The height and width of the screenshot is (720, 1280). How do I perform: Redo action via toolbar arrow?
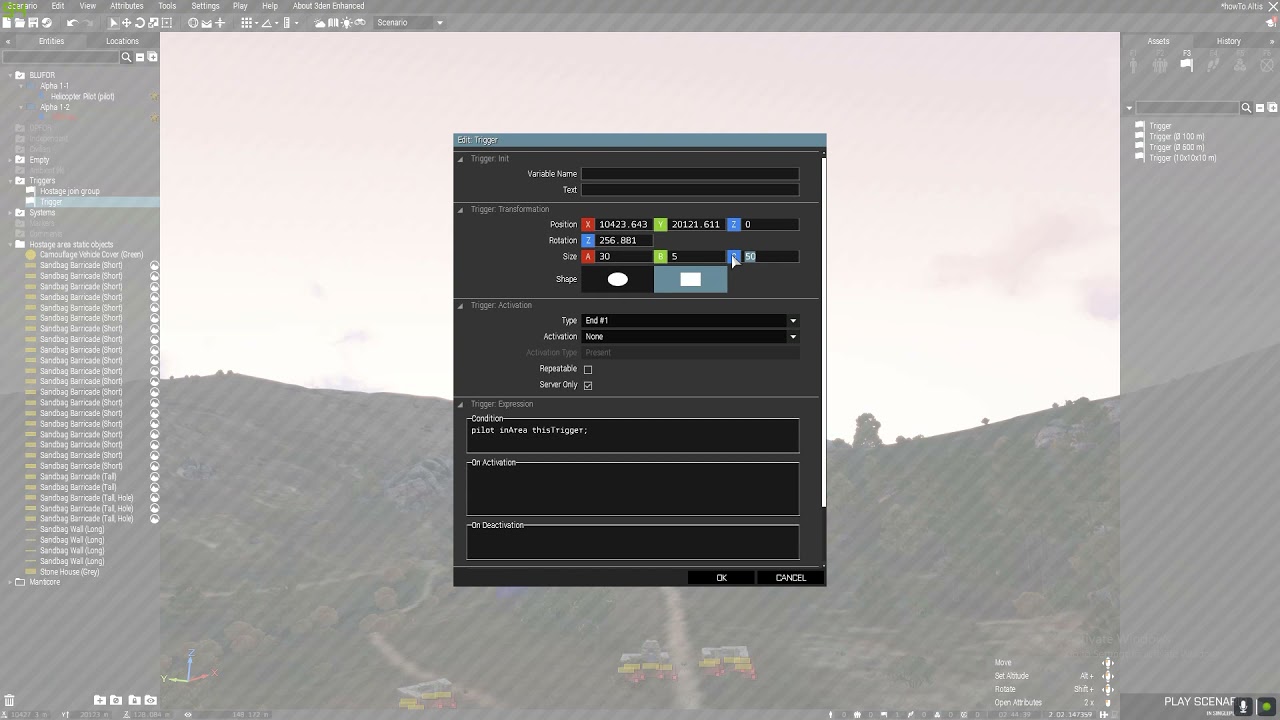pyautogui.click(x=86, y=22)
